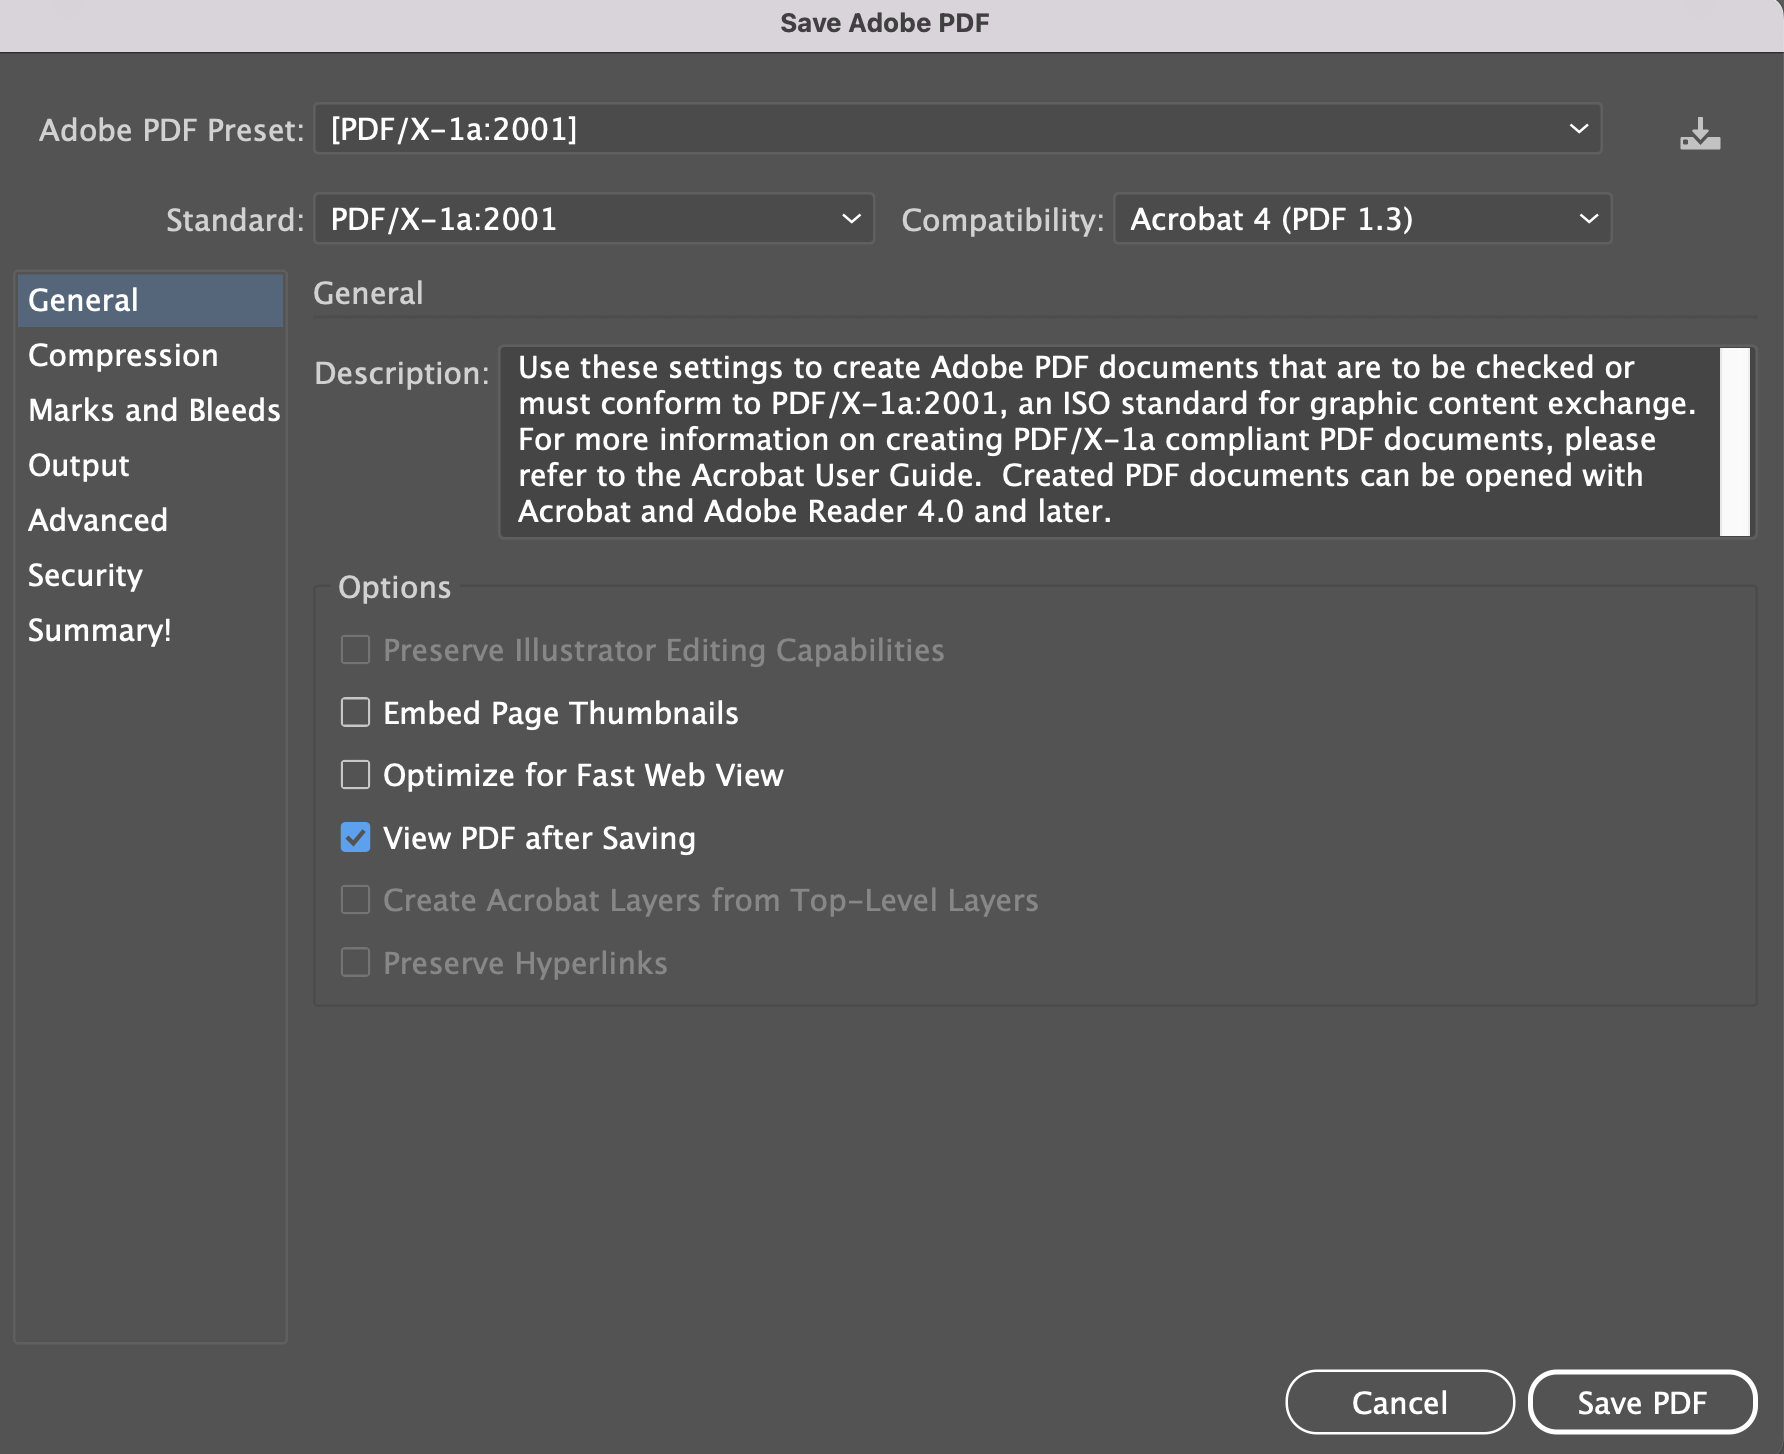Screen dimensions: 1784x1454
Task: Open the Standard dropdown
Action: pos(594,219)
